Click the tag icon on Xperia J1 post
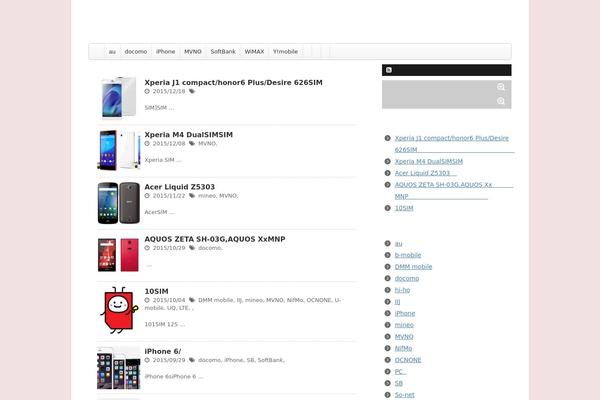Viewport: 600px width, 400px height. (192, 91)
